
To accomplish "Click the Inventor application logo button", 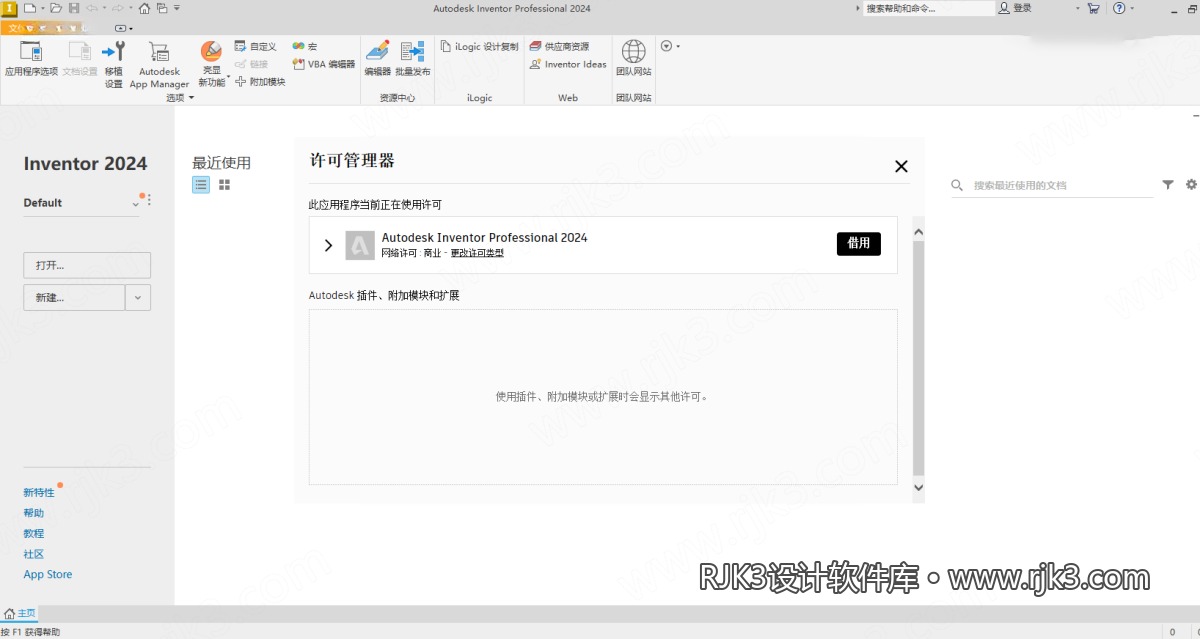I will [x=9, y=8].
